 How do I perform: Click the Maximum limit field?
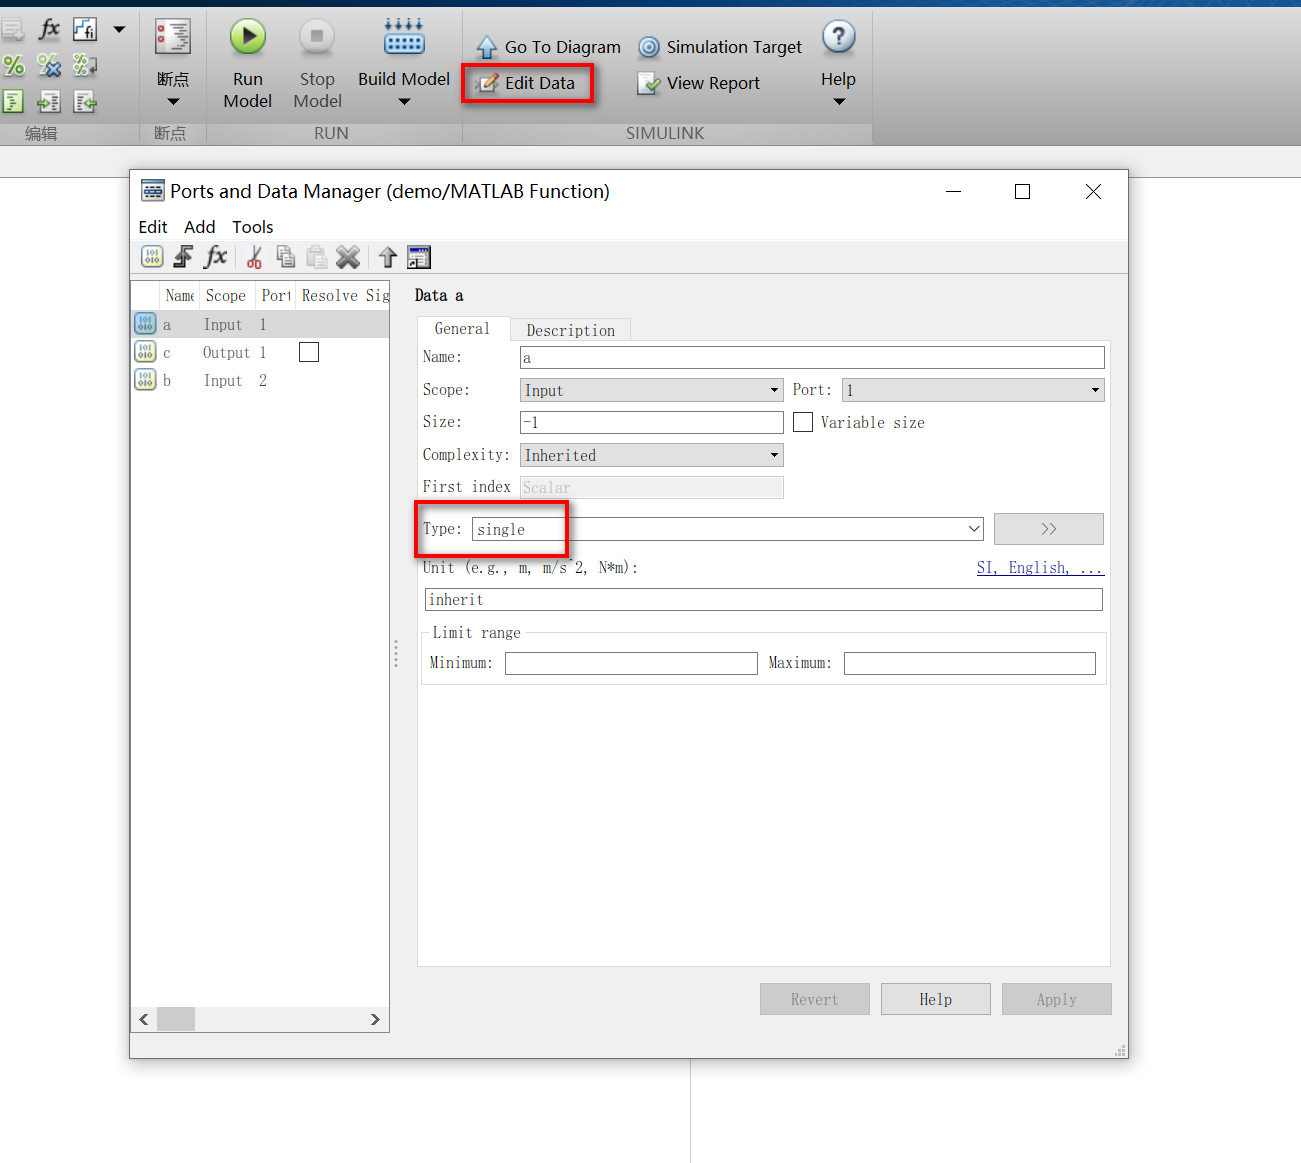tap(970, 663)
